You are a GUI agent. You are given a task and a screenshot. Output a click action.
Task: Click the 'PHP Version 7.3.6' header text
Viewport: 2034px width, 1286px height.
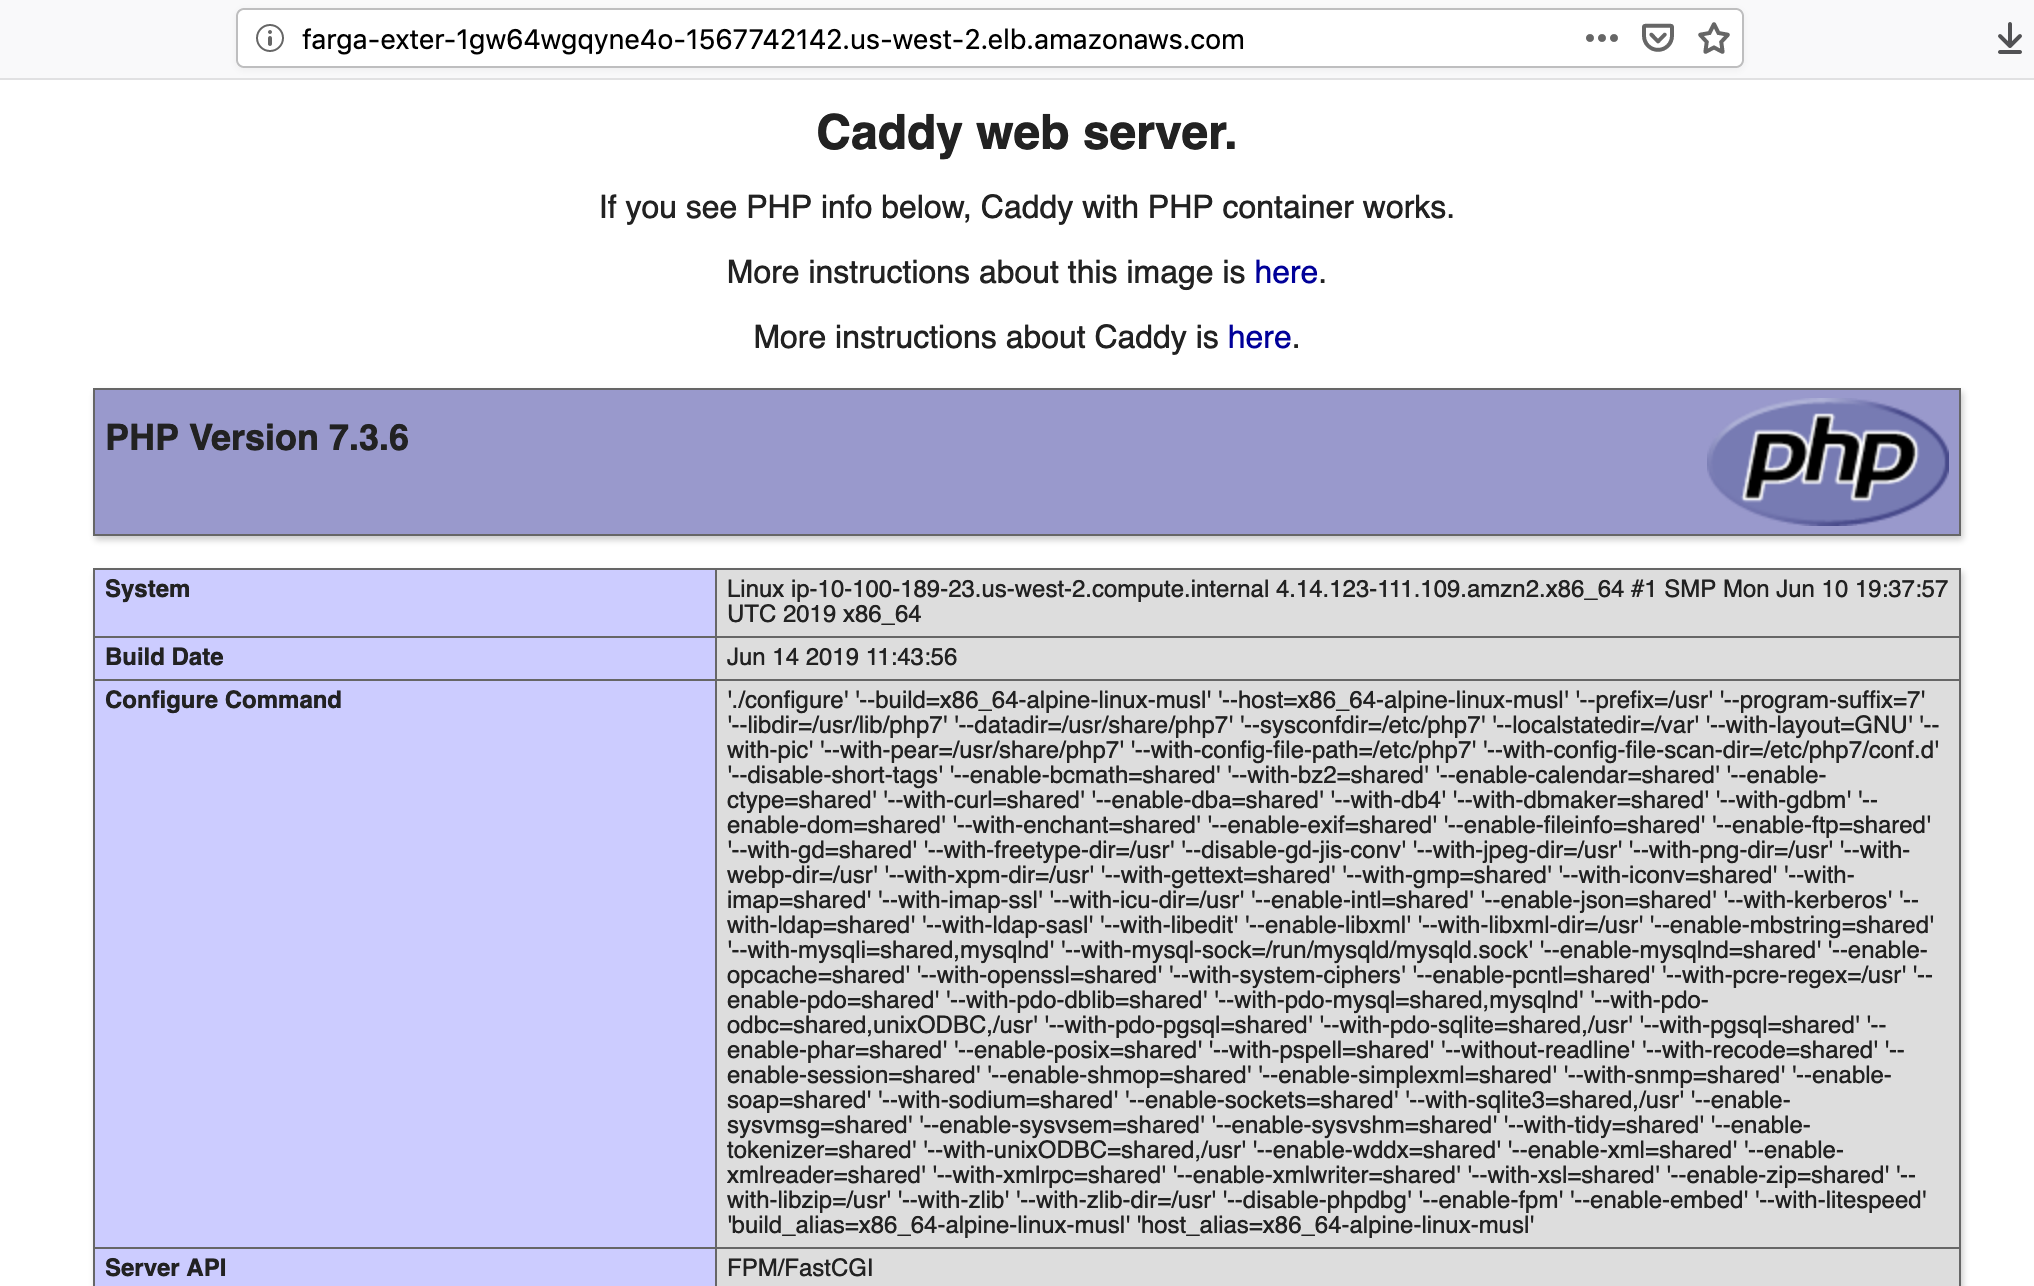(x=257, y=438)
